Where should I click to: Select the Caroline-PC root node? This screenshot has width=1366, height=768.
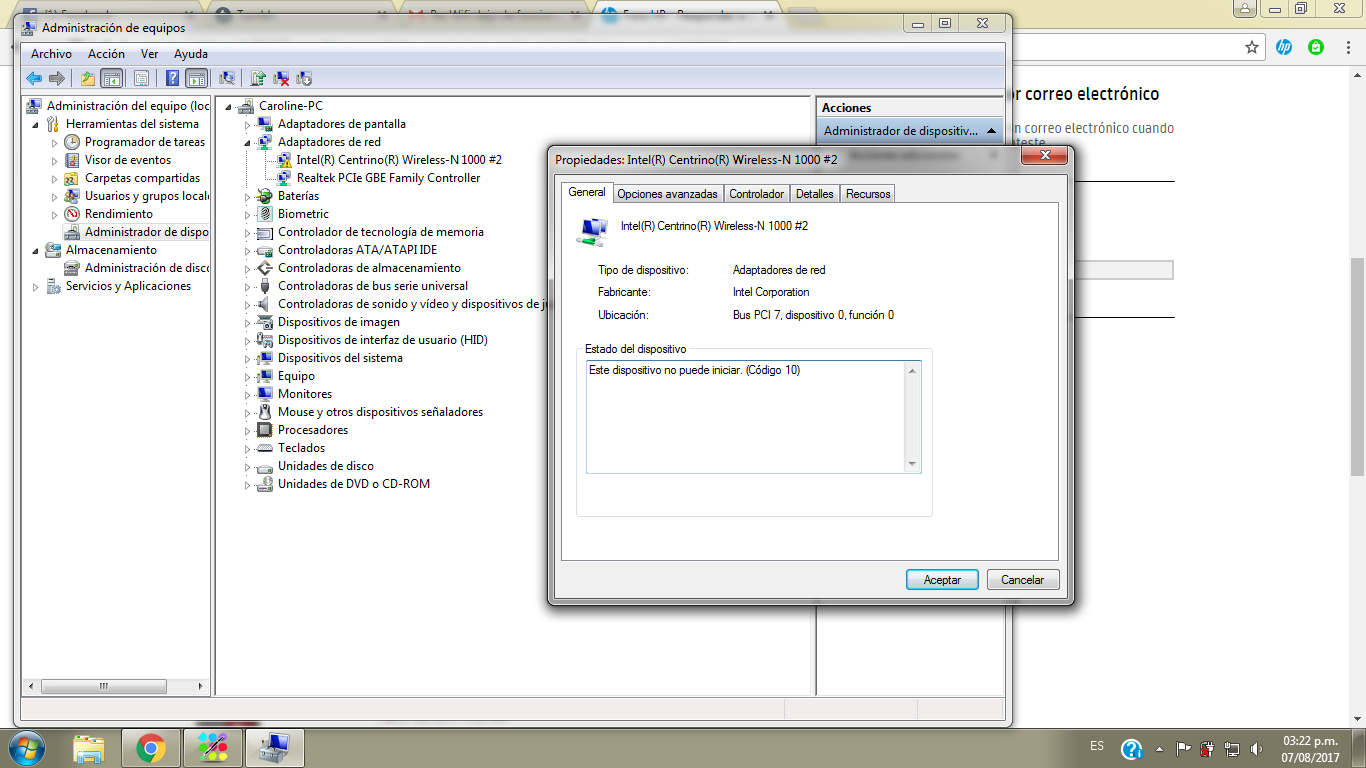290,106
